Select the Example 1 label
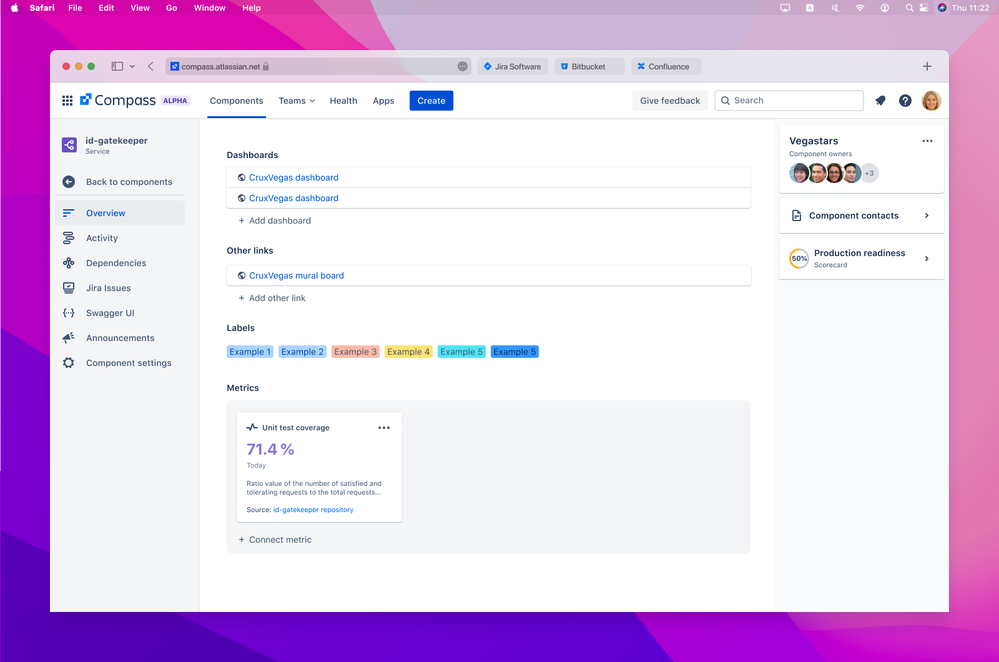Viewport: 999px width, 662px height. 250,352
